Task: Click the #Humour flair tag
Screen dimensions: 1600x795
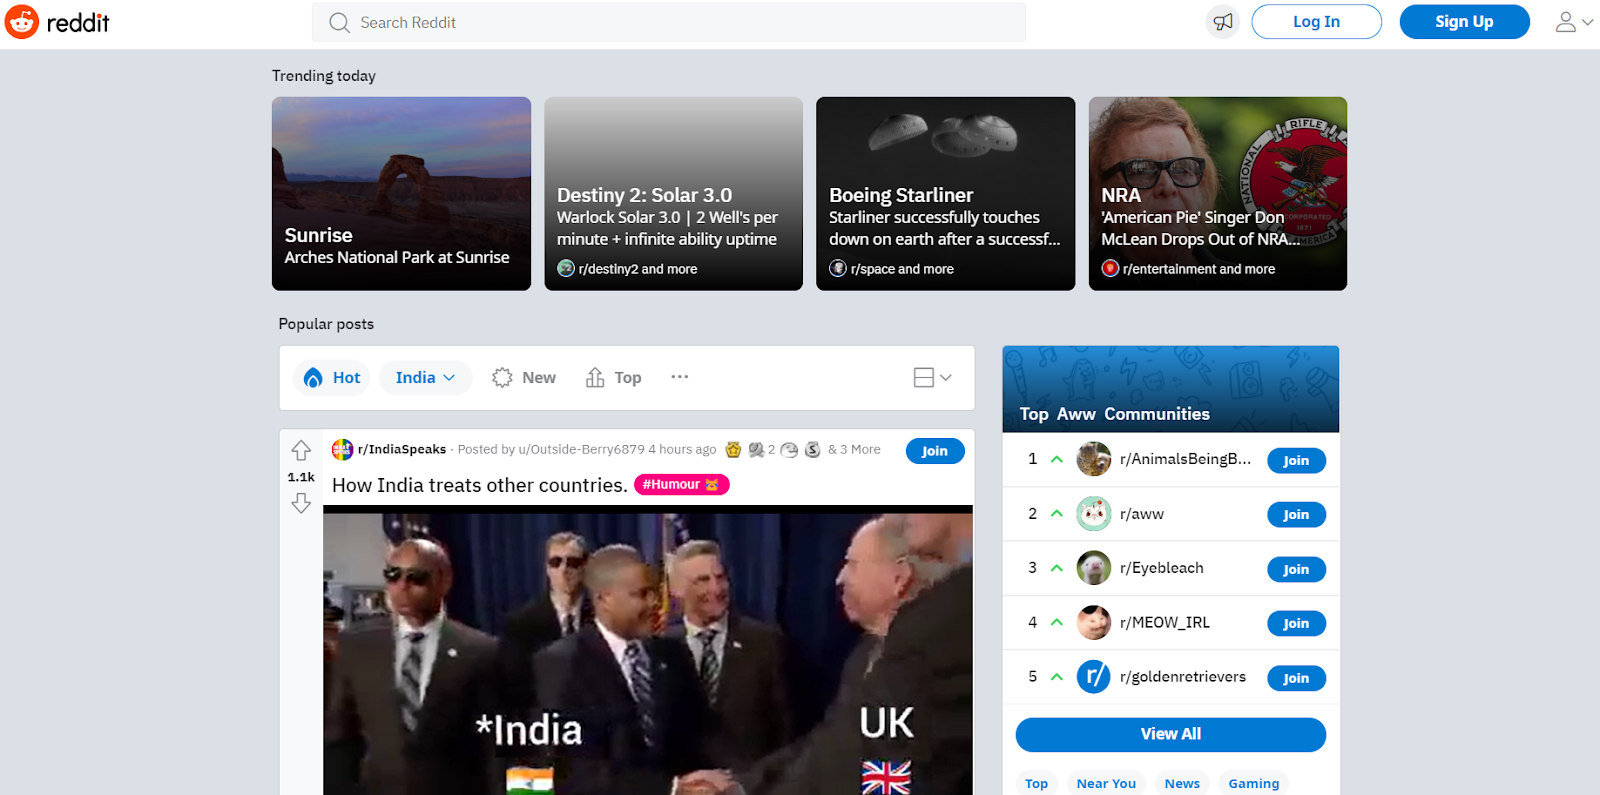Action: [x=682, y=484]
